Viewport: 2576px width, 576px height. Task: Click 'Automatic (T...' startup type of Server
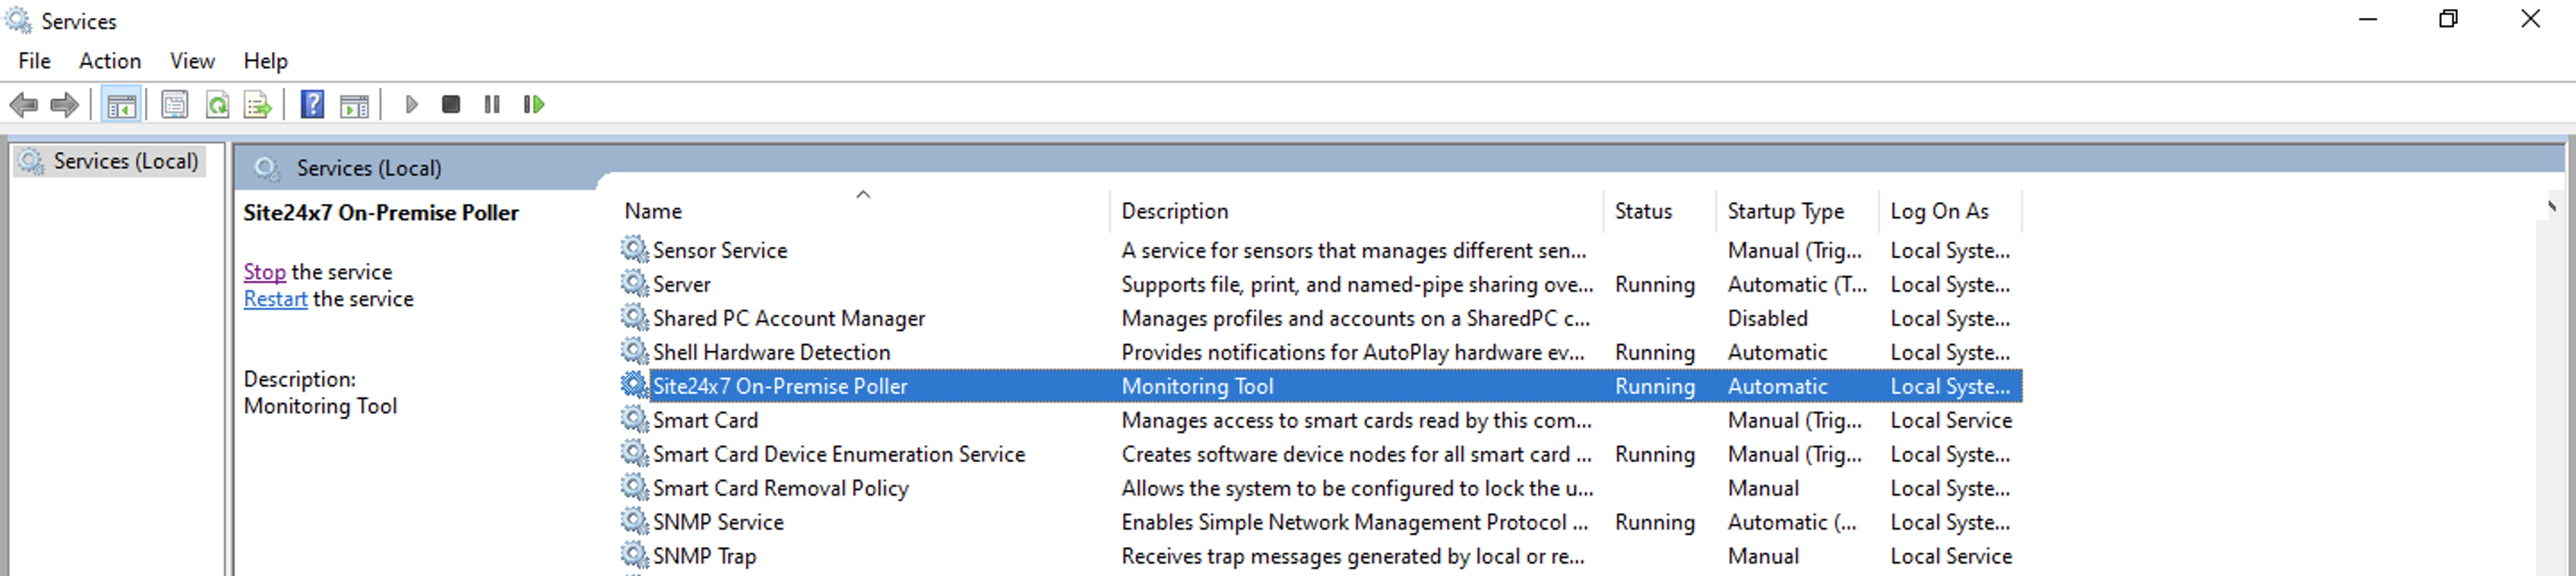tap(1797, 284)
